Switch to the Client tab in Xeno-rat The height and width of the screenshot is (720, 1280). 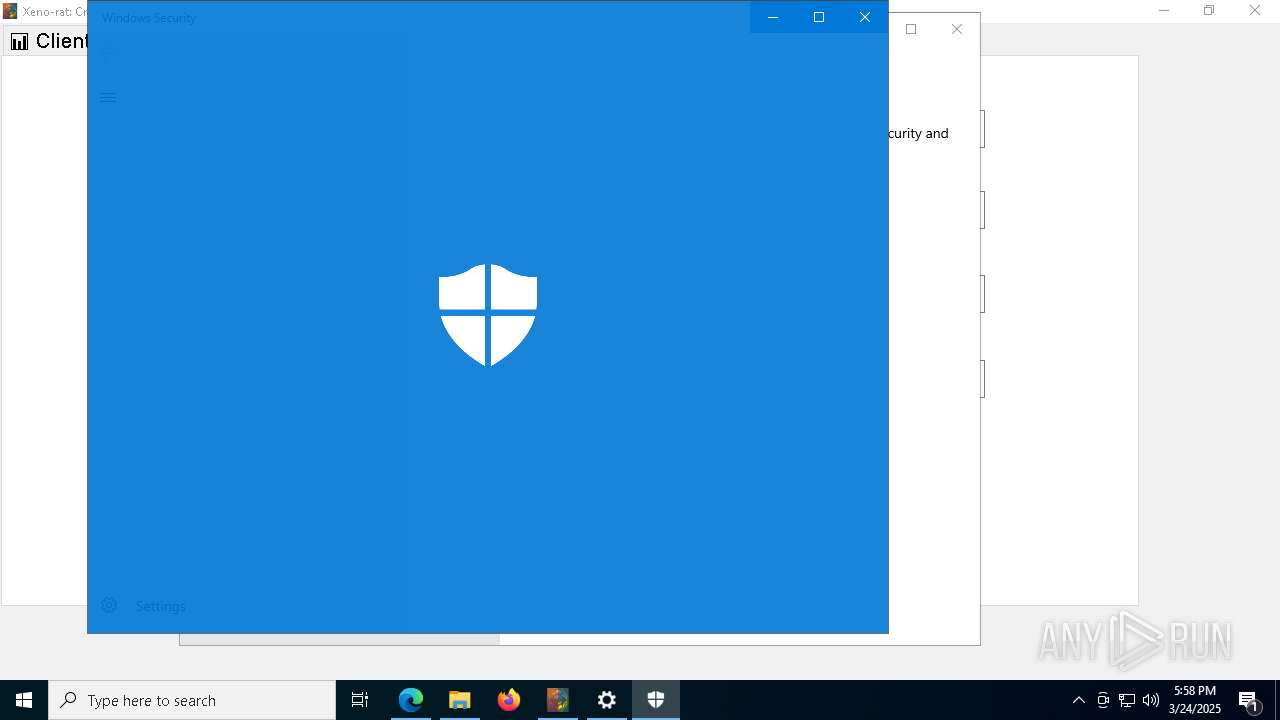[x=48, y=41]
